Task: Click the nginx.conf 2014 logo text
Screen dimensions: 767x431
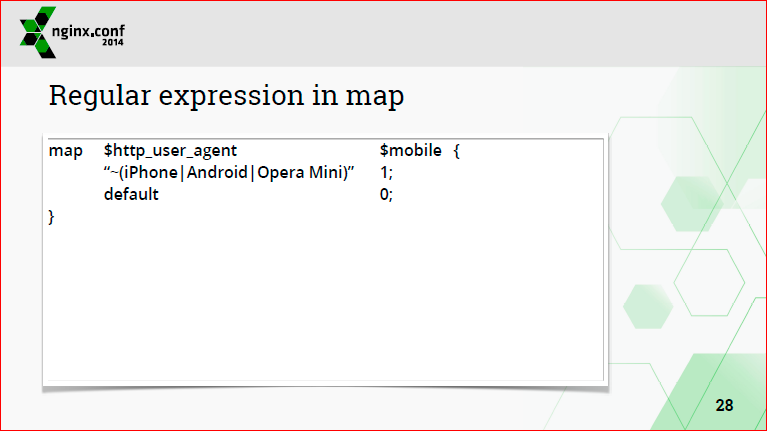Action: coord(88,34)
